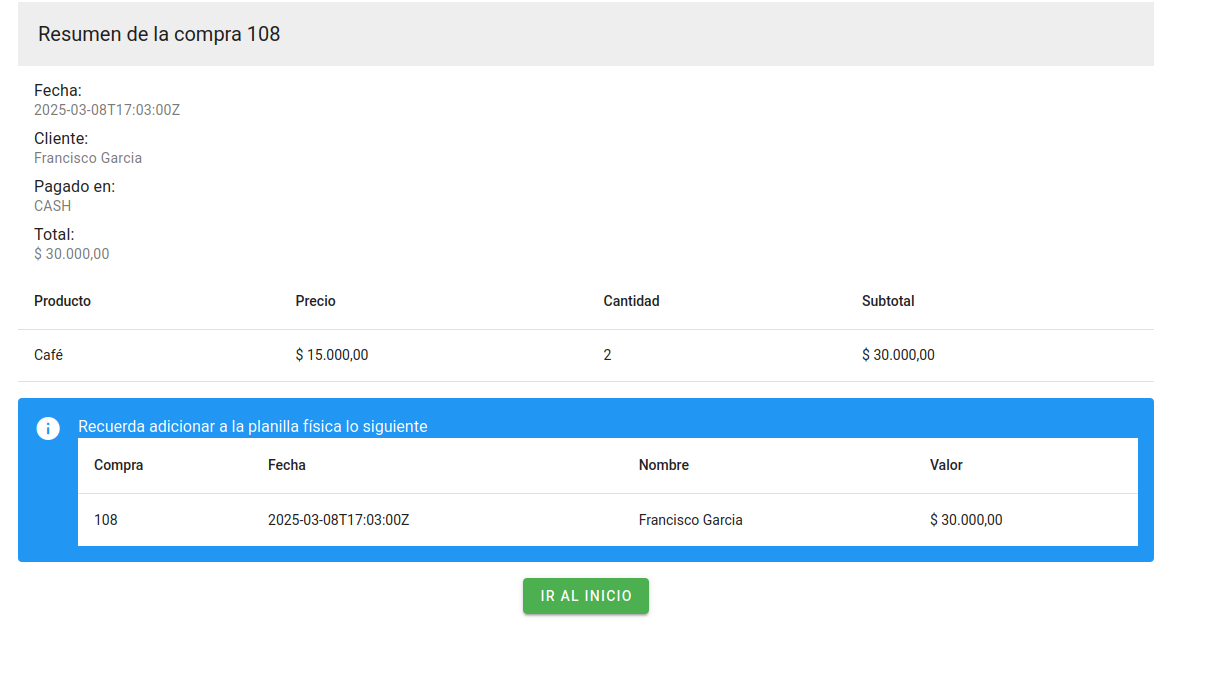Click the Precio column header

click(315, 301)
